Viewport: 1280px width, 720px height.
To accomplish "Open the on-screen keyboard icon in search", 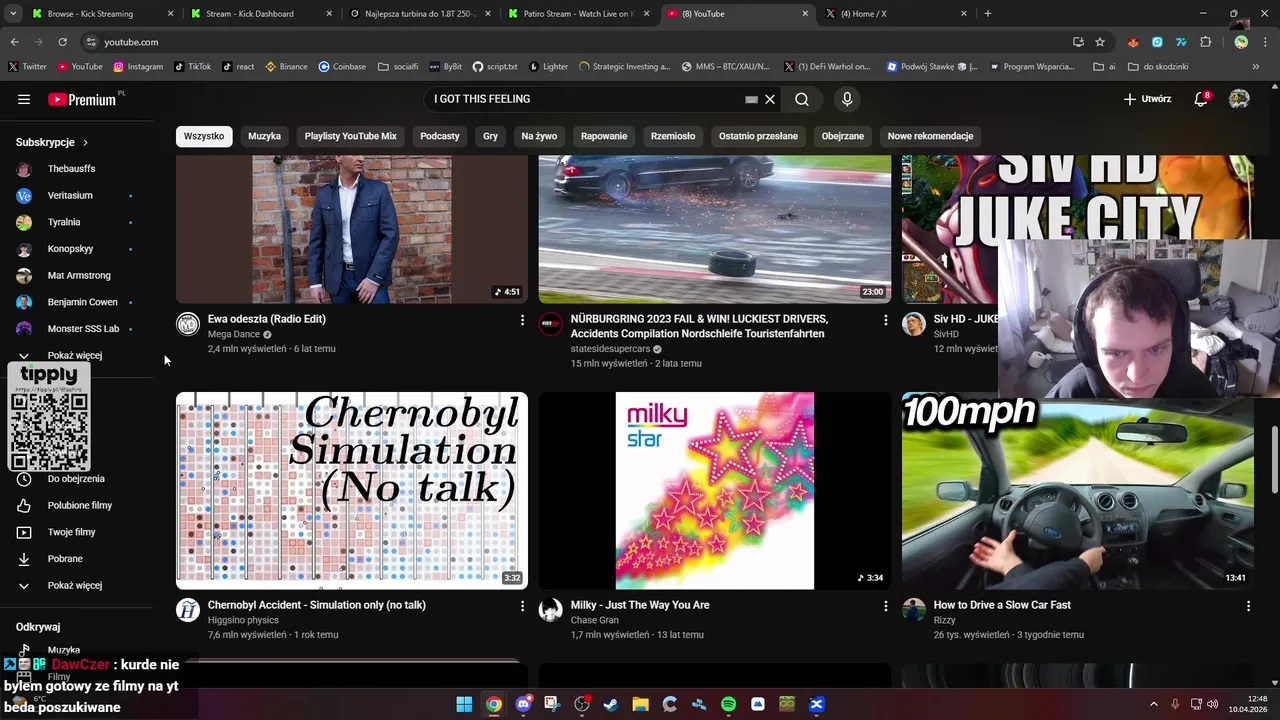I will pos(751,99).
